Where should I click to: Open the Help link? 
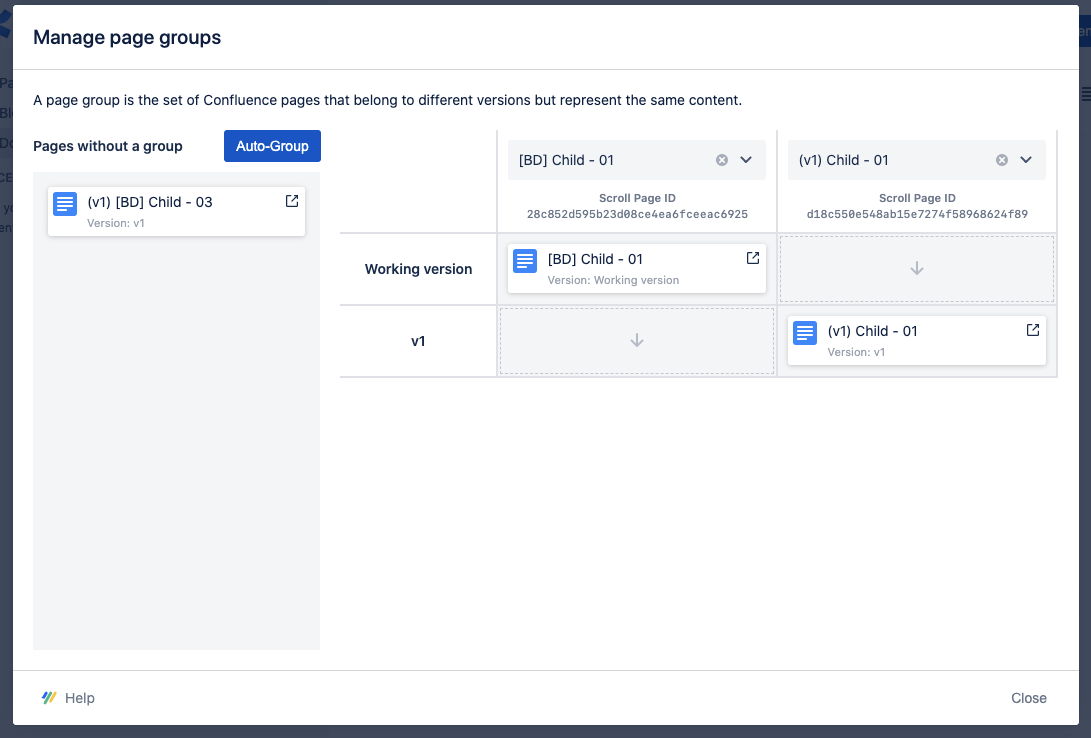[x=80, y=698]
